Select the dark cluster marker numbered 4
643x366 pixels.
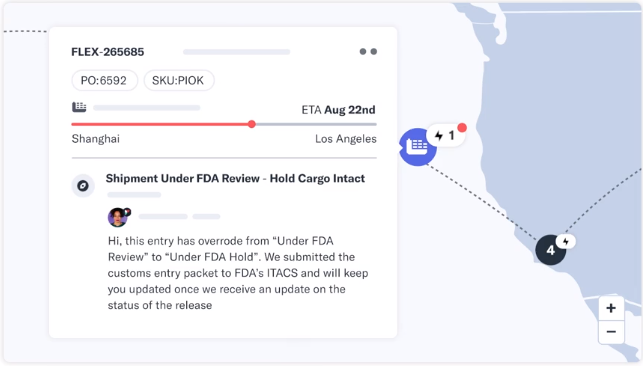[x=550, y=250]
